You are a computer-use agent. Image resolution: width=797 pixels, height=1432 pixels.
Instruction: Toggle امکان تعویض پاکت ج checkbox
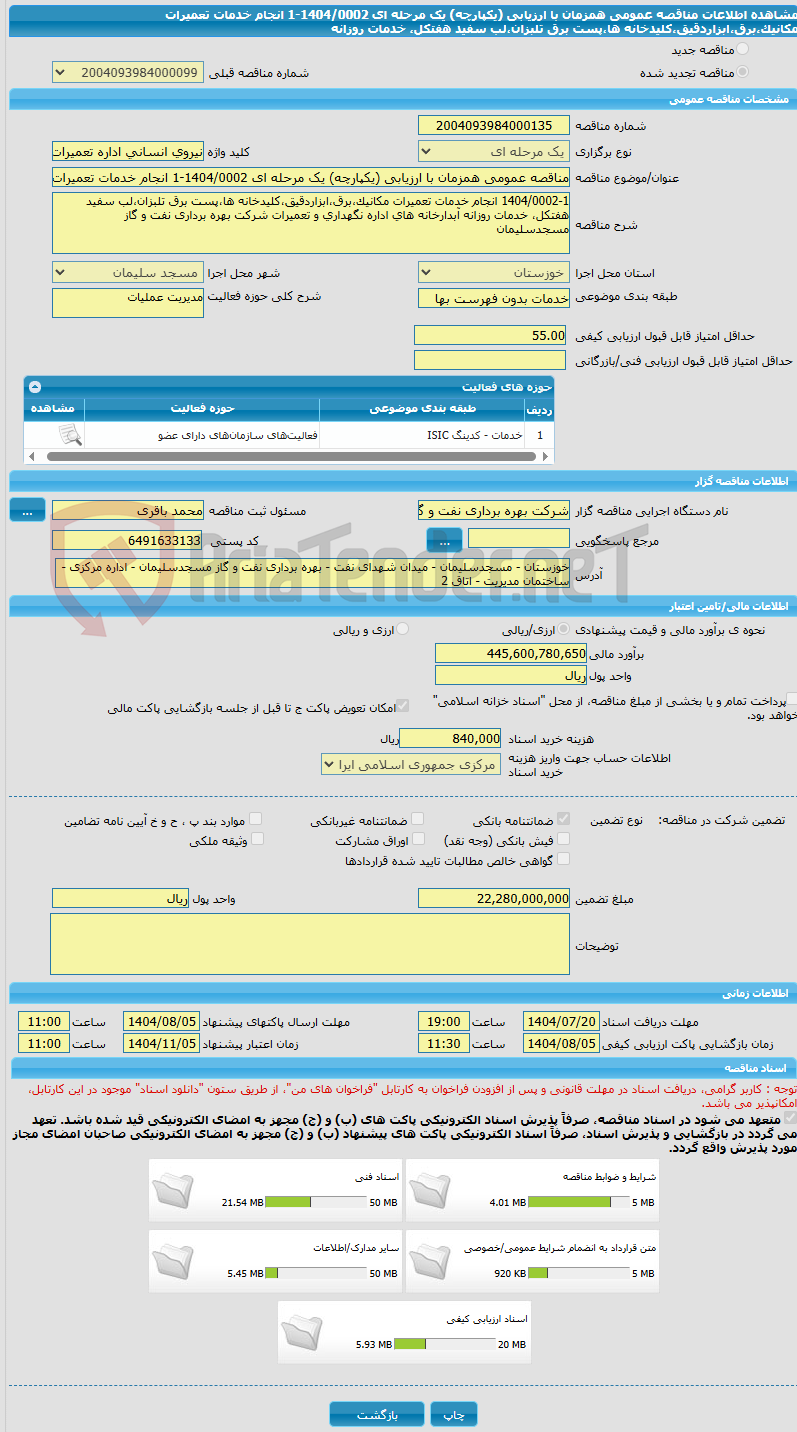402,706
